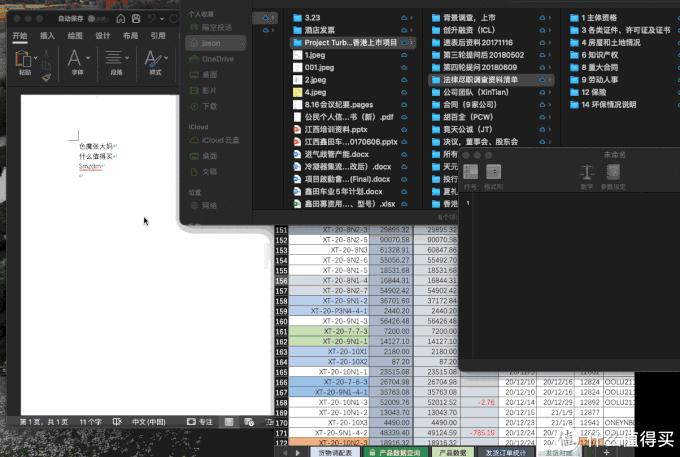The height and width of the screenshot is (457, 680).
Task: Switch to the 货物调配表 sheet tab in Excel
Action: click(335, 452)
